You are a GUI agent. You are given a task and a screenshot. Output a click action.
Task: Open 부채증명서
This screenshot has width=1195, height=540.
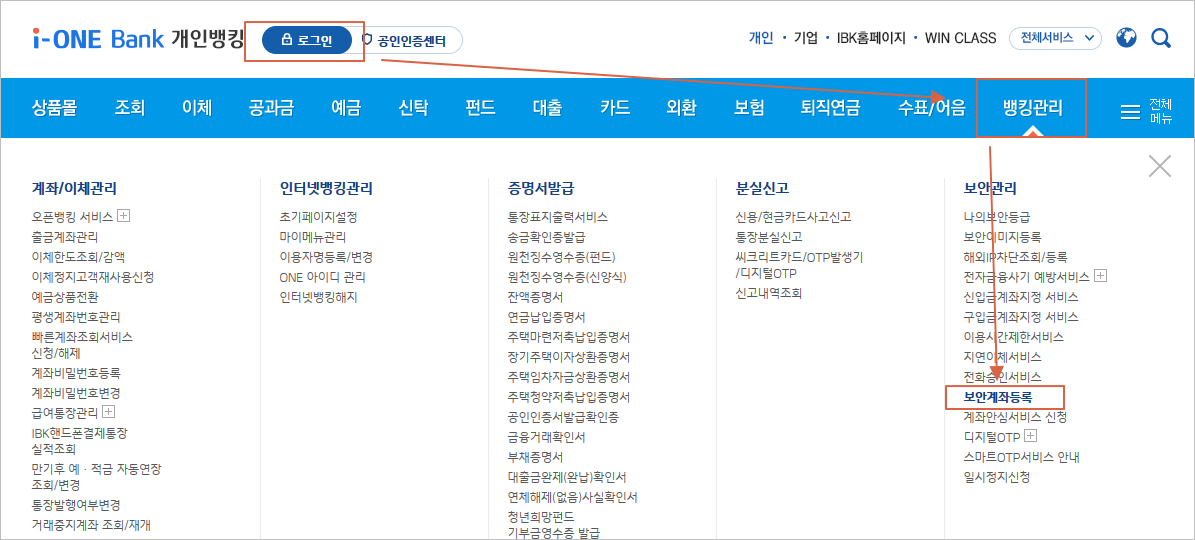pos(536,457)
